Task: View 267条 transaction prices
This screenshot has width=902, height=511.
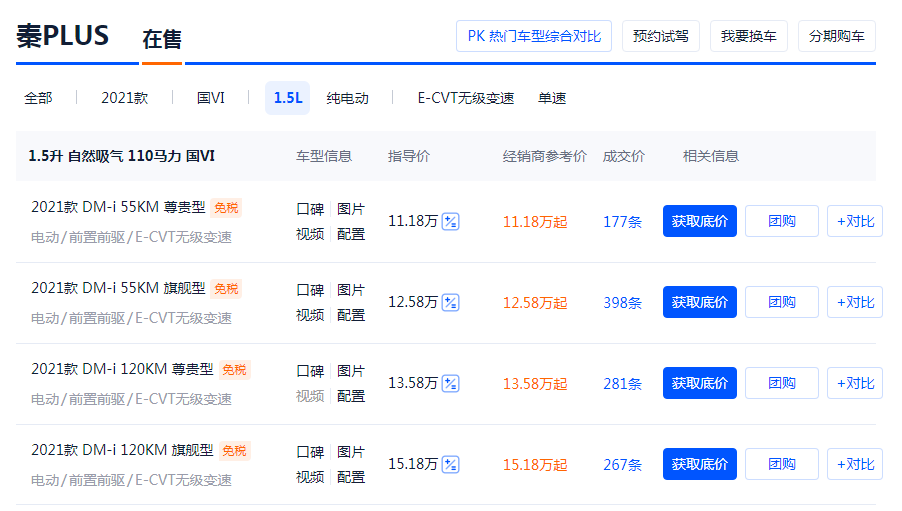Action: [x=622, y=465]
